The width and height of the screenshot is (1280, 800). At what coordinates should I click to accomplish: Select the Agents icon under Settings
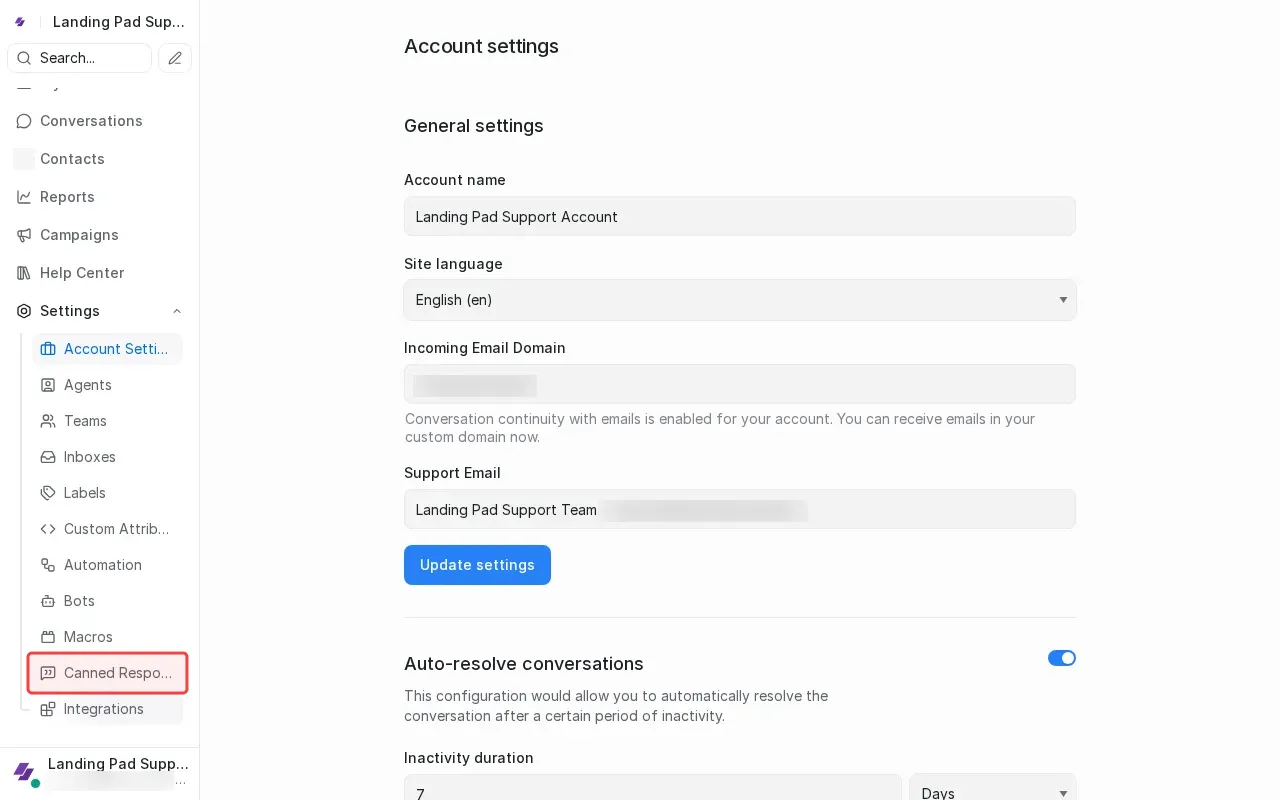[48, 385]
